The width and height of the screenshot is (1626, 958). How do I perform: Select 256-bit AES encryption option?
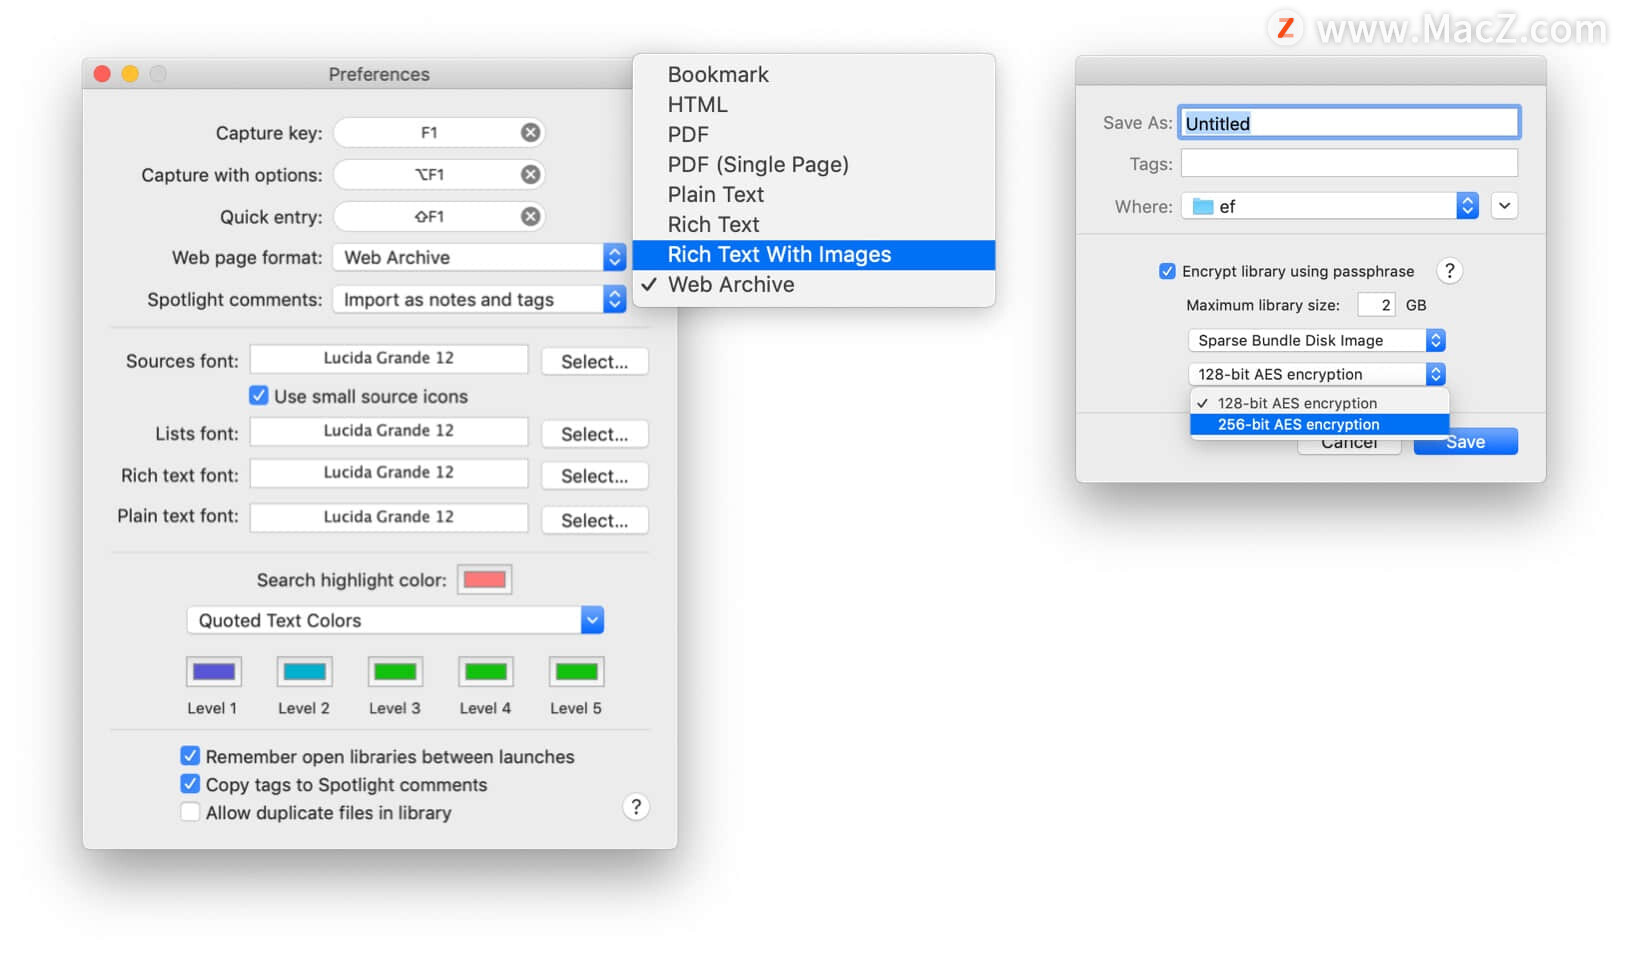[x=1319, y=424]
